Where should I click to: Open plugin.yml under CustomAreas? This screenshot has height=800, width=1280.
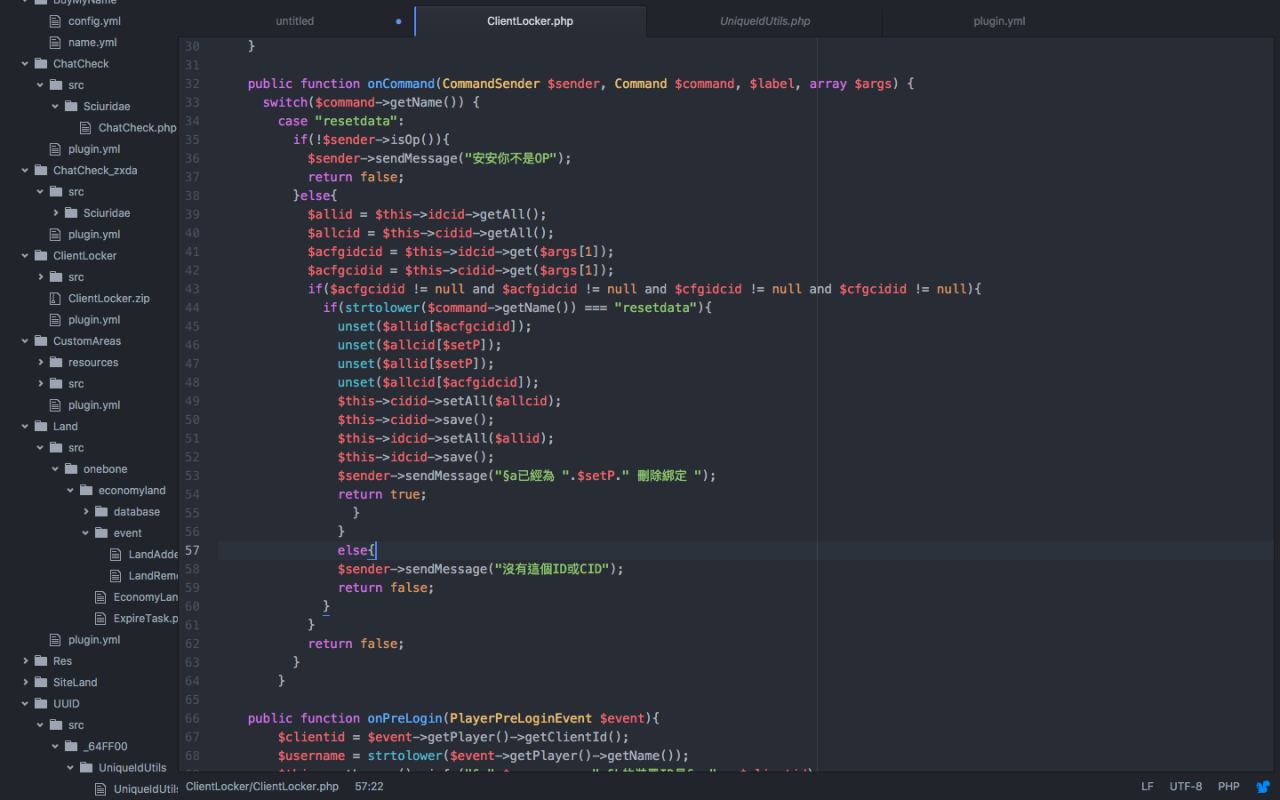pyautogui.click(x=94, y=405)
